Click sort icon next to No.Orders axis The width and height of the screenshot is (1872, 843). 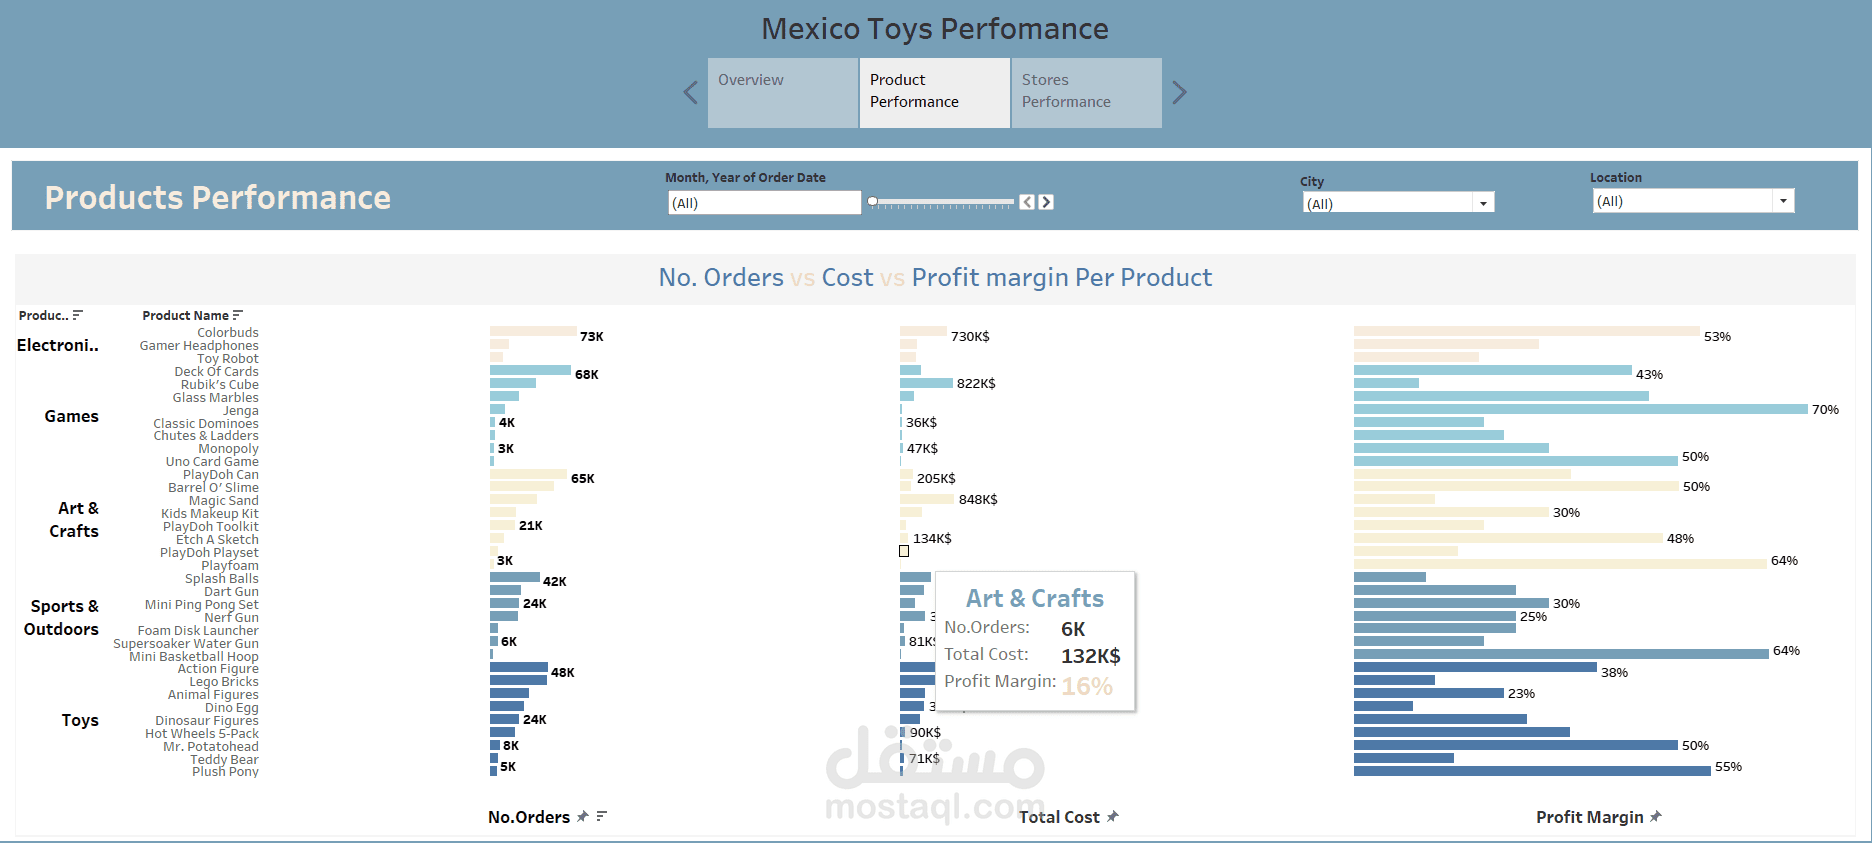tap(602, 817)
